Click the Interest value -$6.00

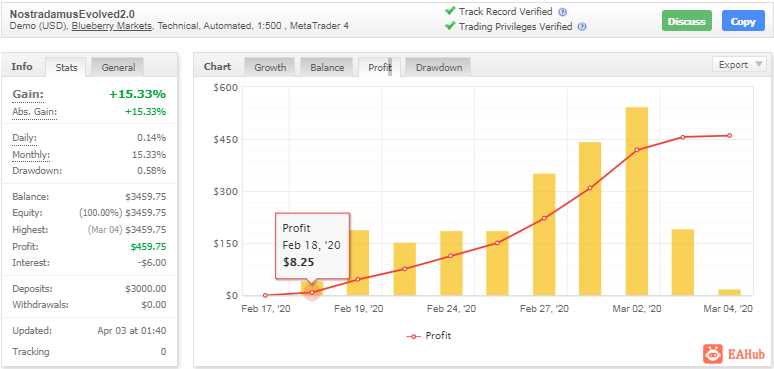point(153,263)
